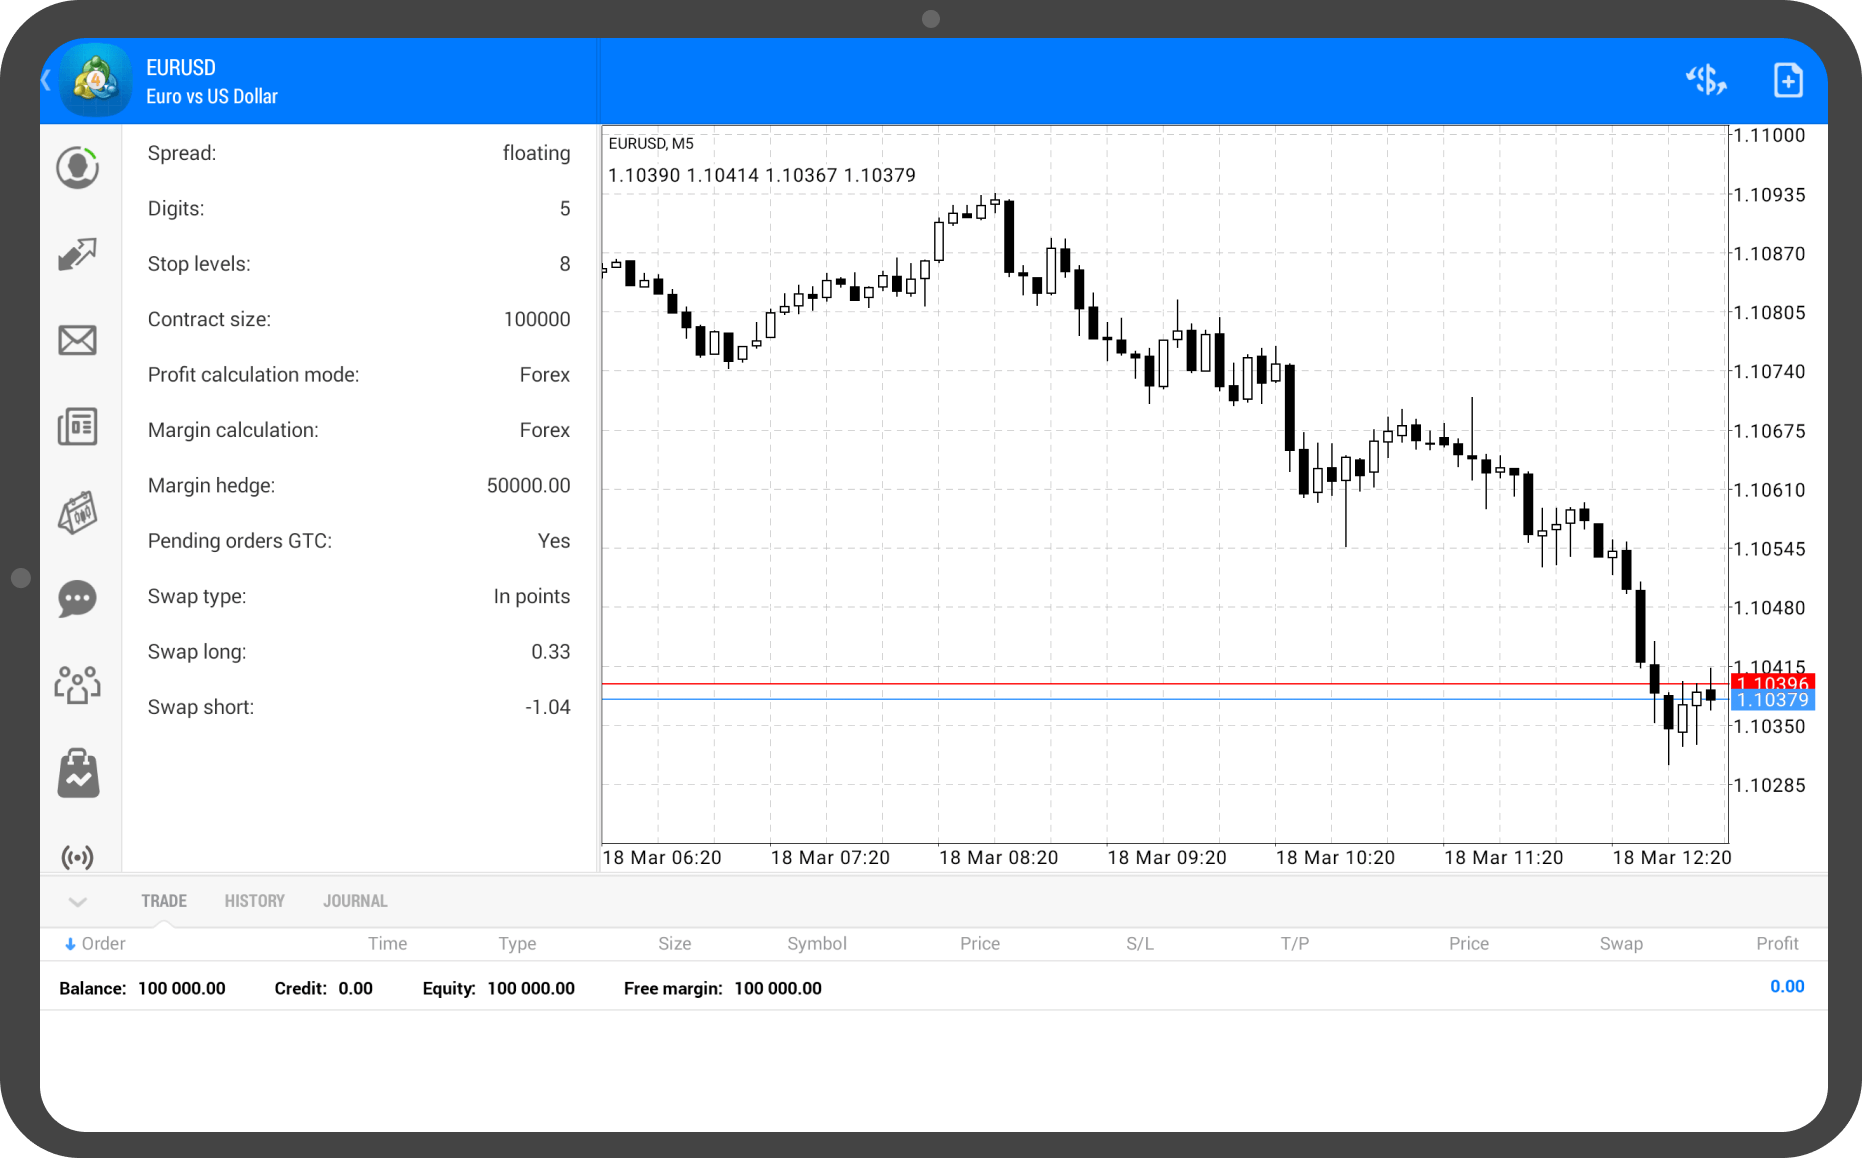Open the economic calendar icon
The width and height of the screenshot is (1862, 1158).
pyautogui.click(x=77, y=513)
